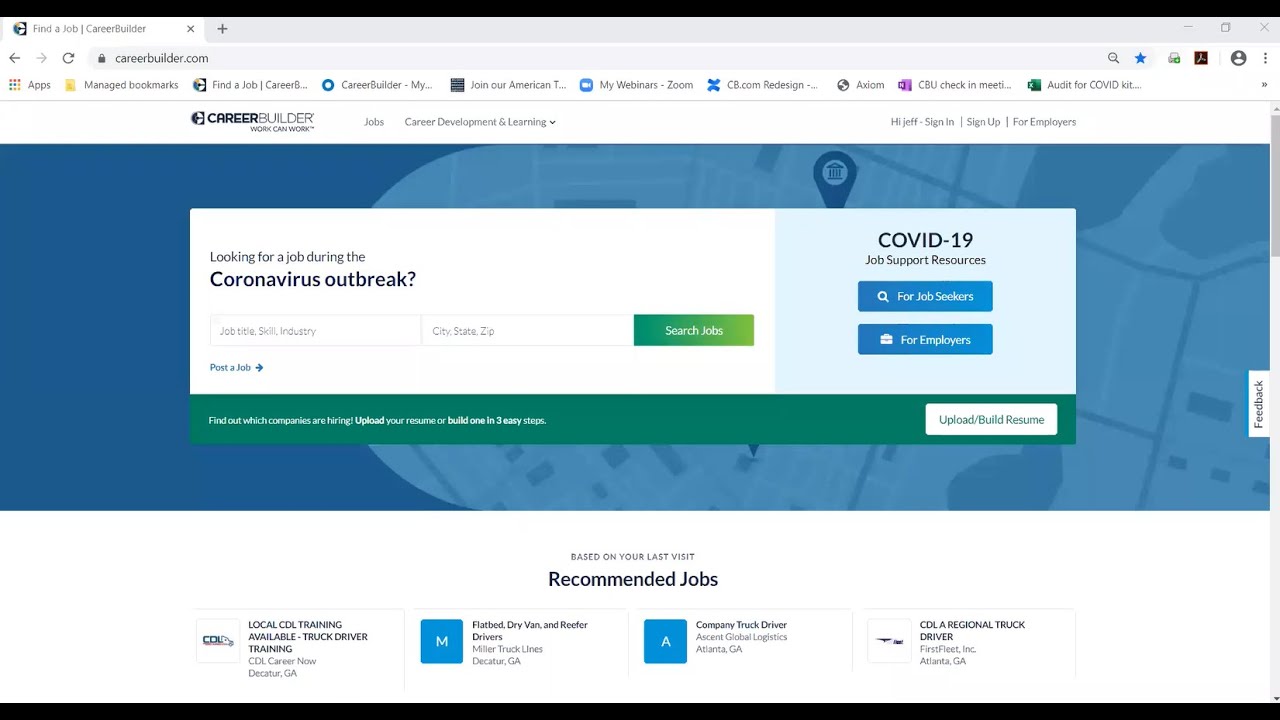This screenshot has height=720, width=1280.
Task: Click the green extension icon in toolbar
Action: tap(1174, 58)
